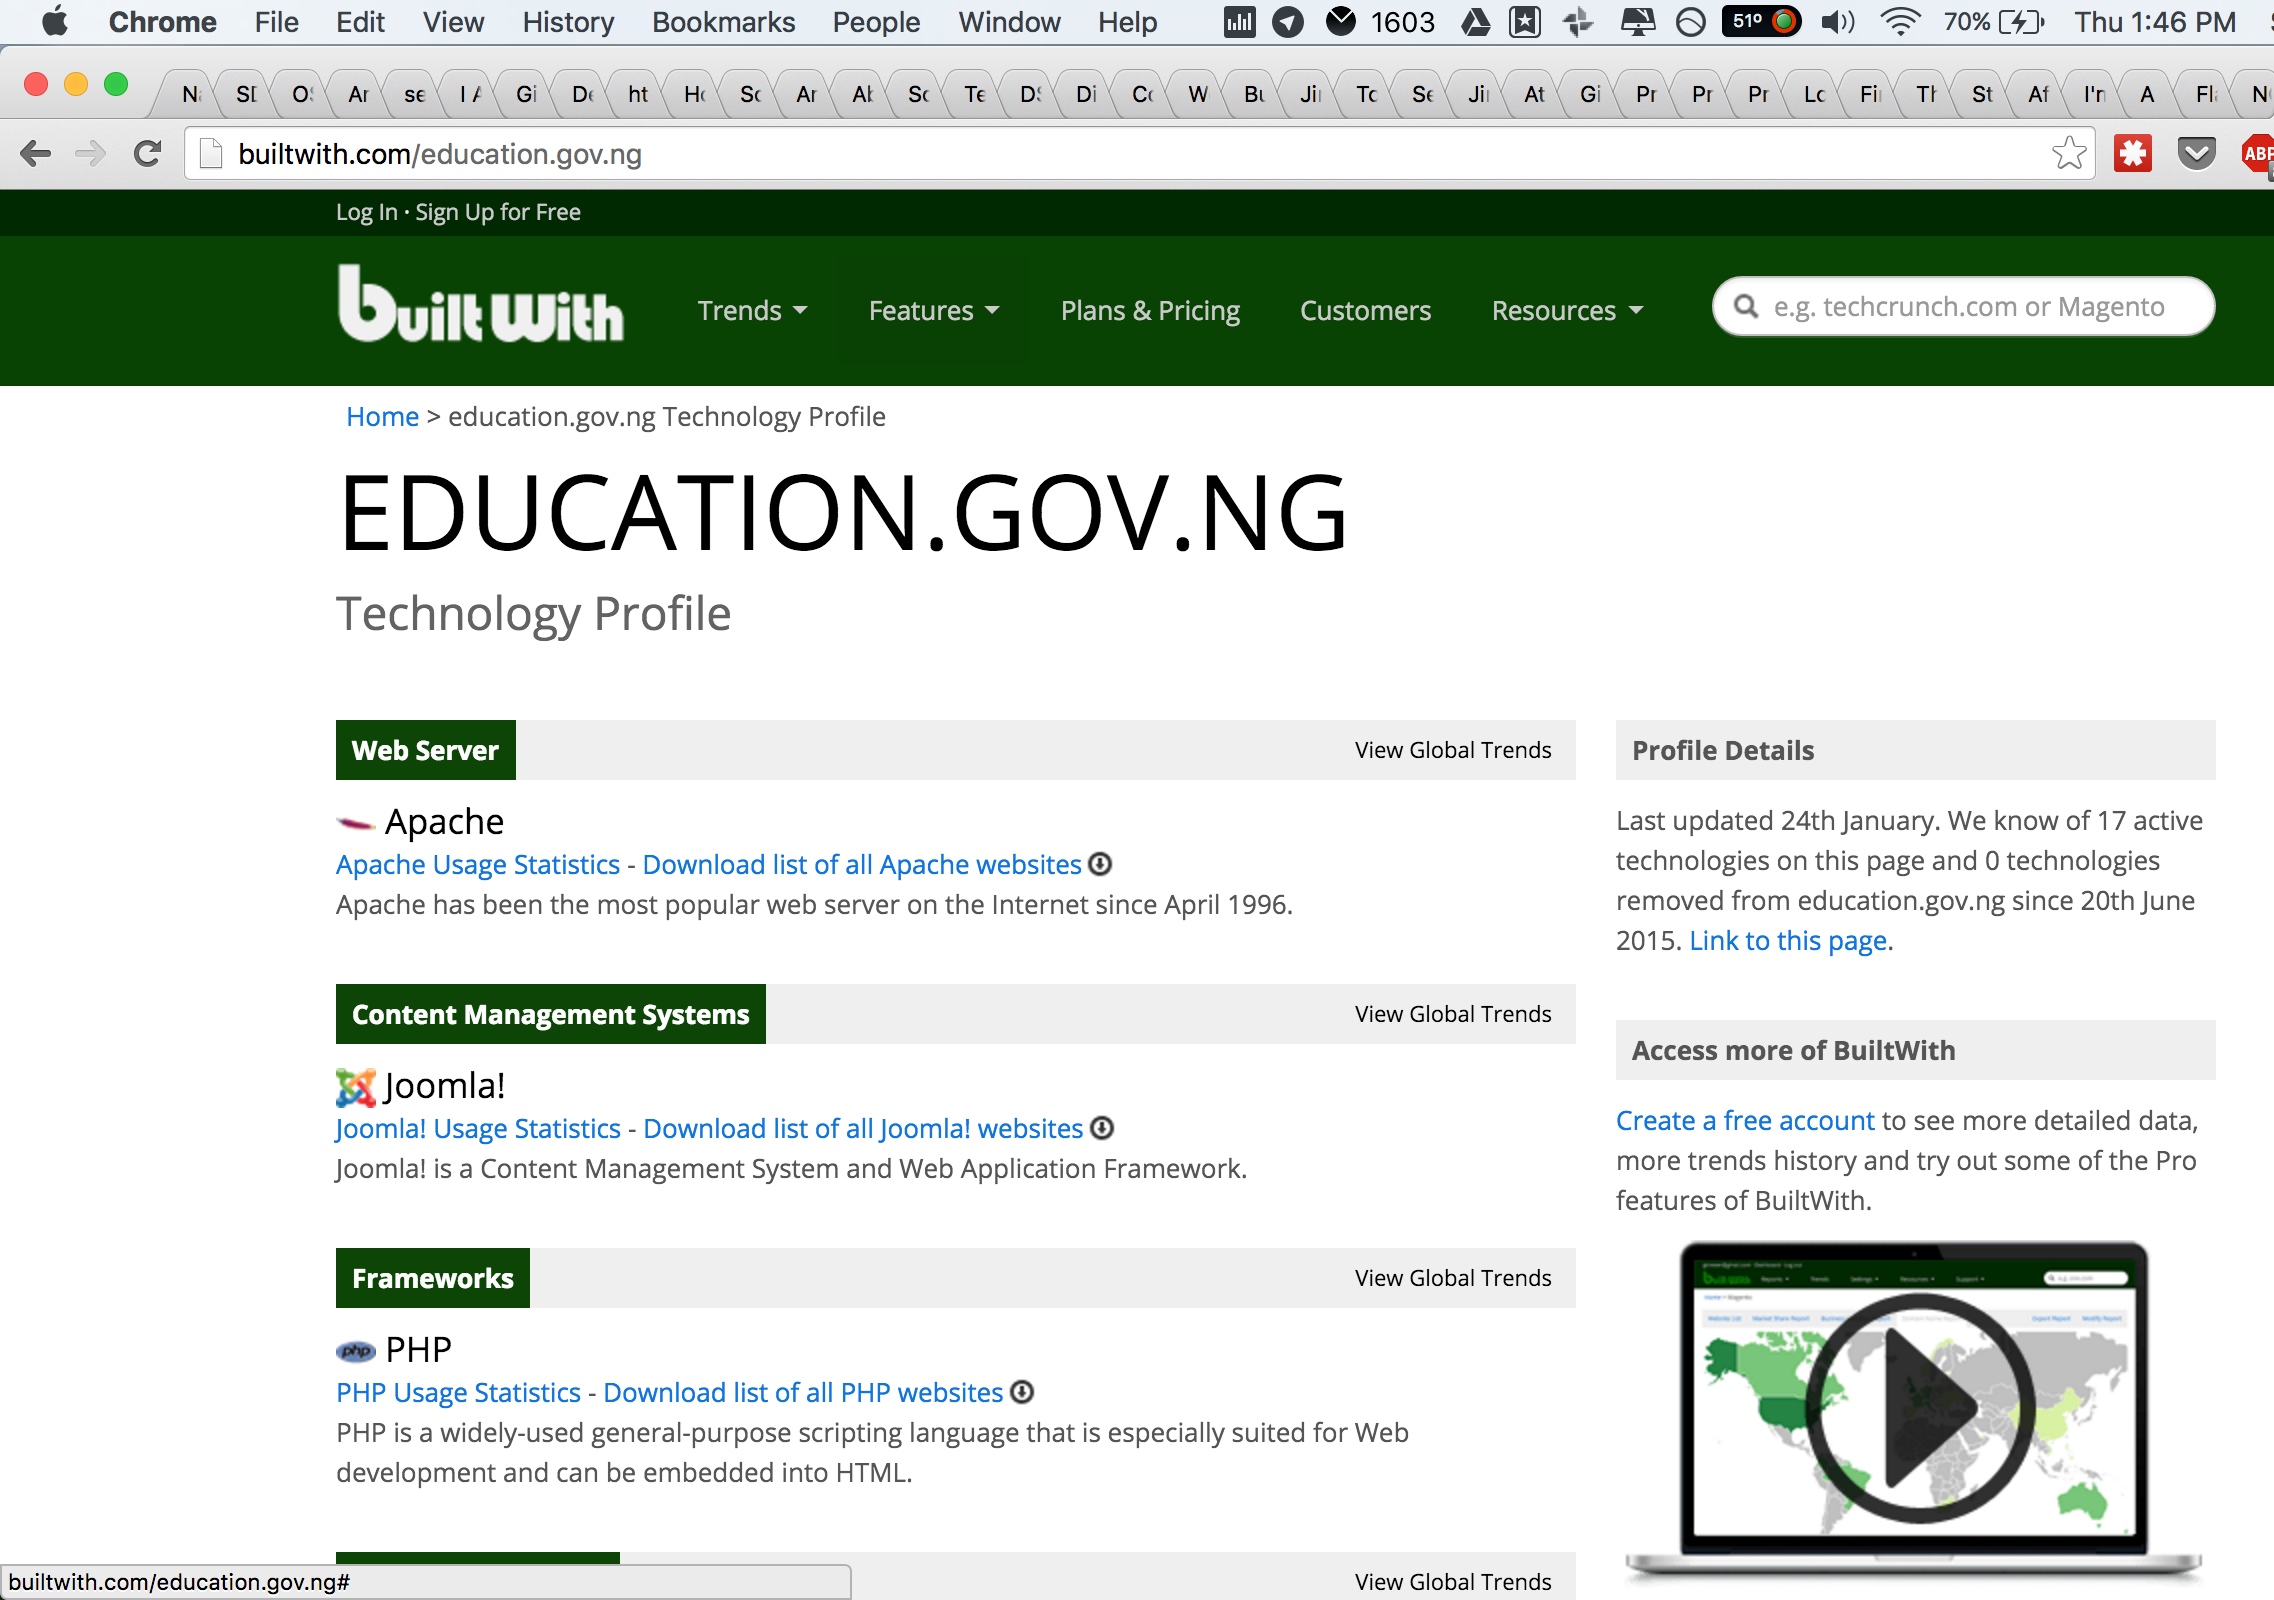Expand the Features dropdown menu

click(933, 311)
